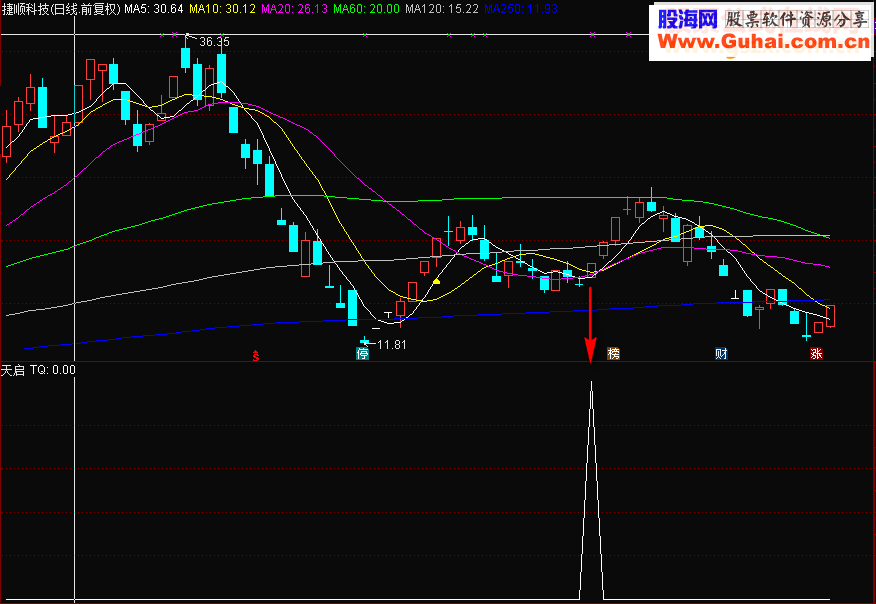Click the blue MA250: 11.93 label
This screenshot has width=876, height=604.
pyautogui.click(x=521, y=8)
